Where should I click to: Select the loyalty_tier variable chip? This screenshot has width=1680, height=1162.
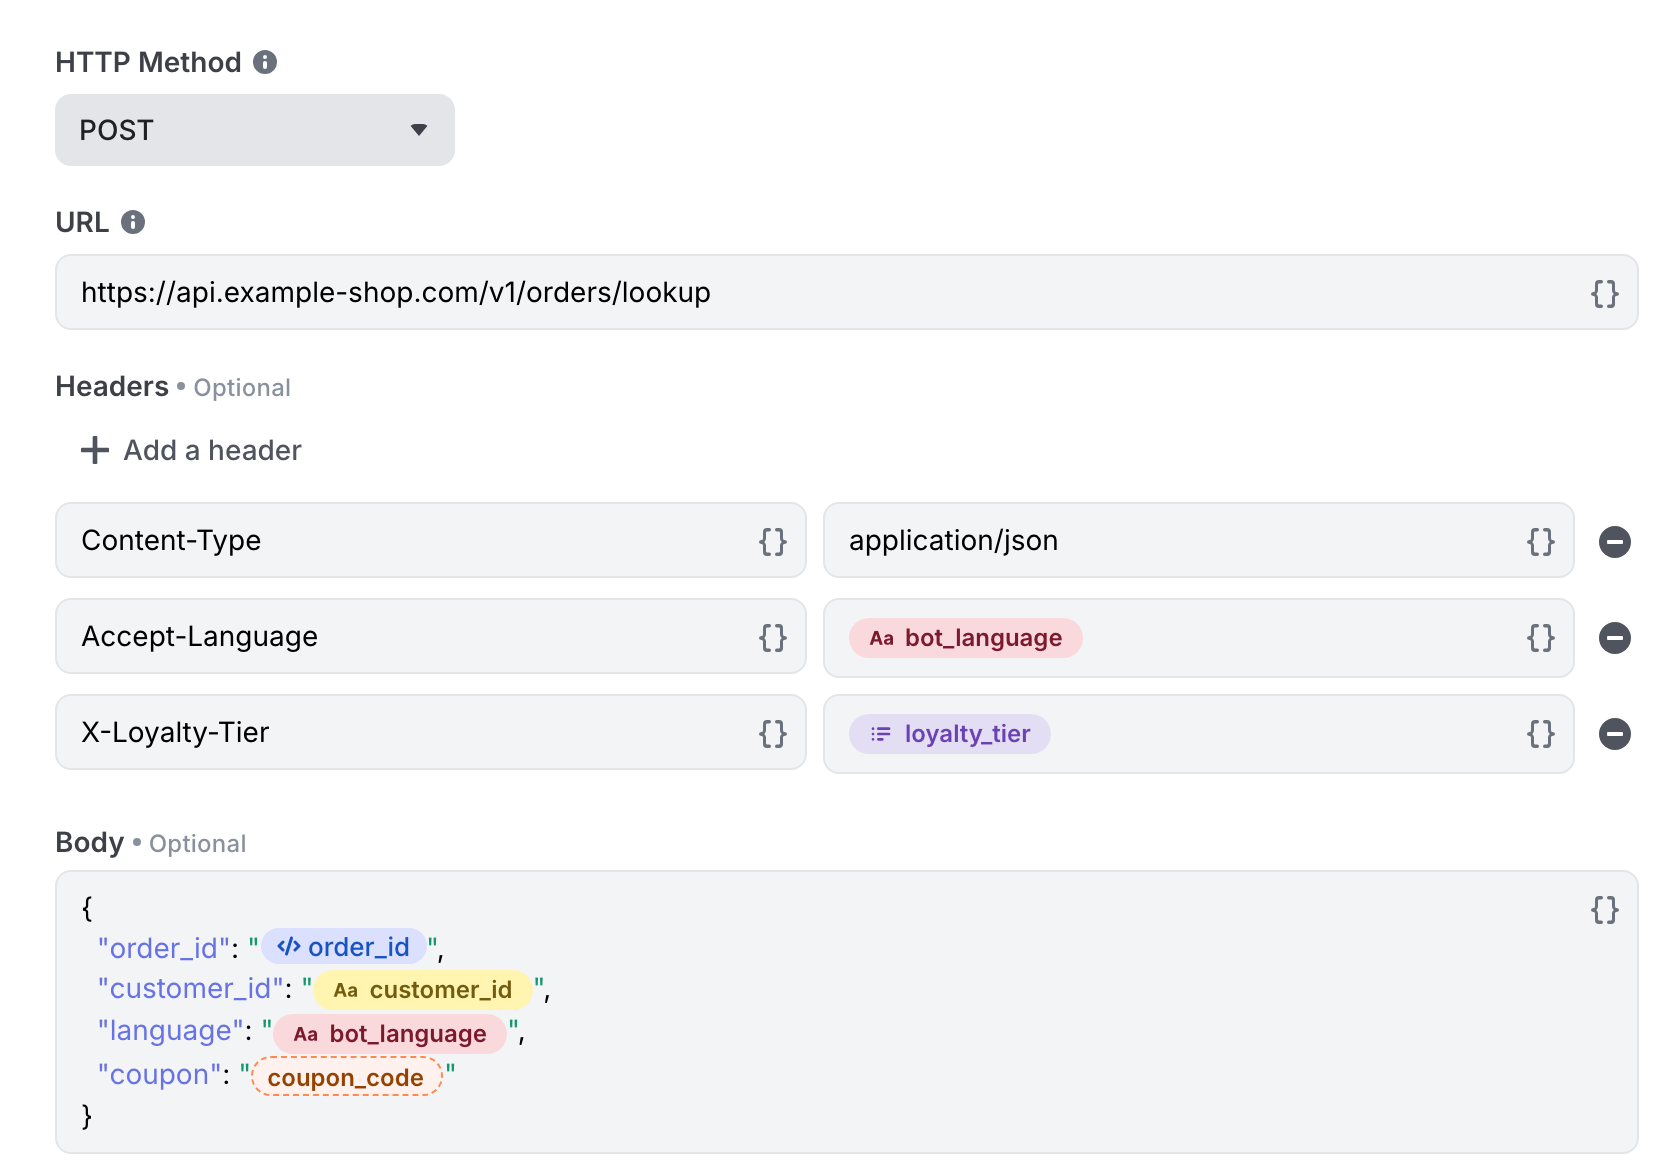tap(950, 734)
